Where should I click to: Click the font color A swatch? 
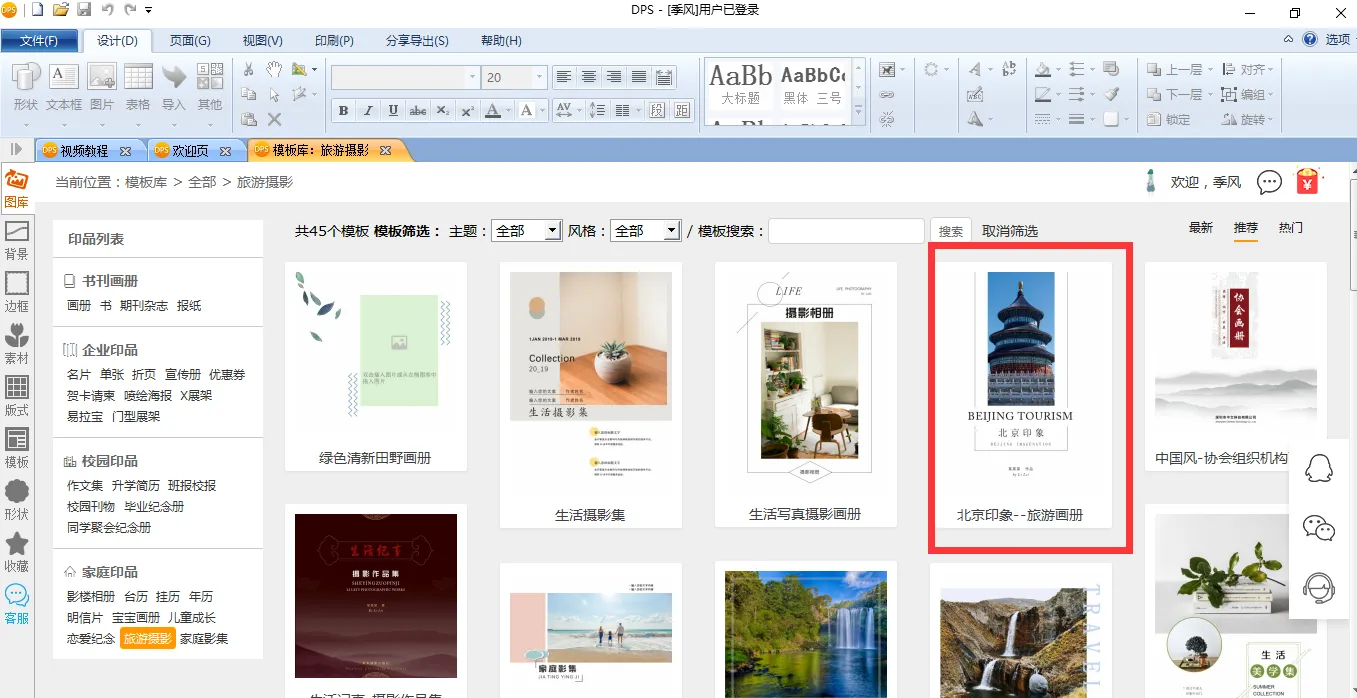click(492, 110)
